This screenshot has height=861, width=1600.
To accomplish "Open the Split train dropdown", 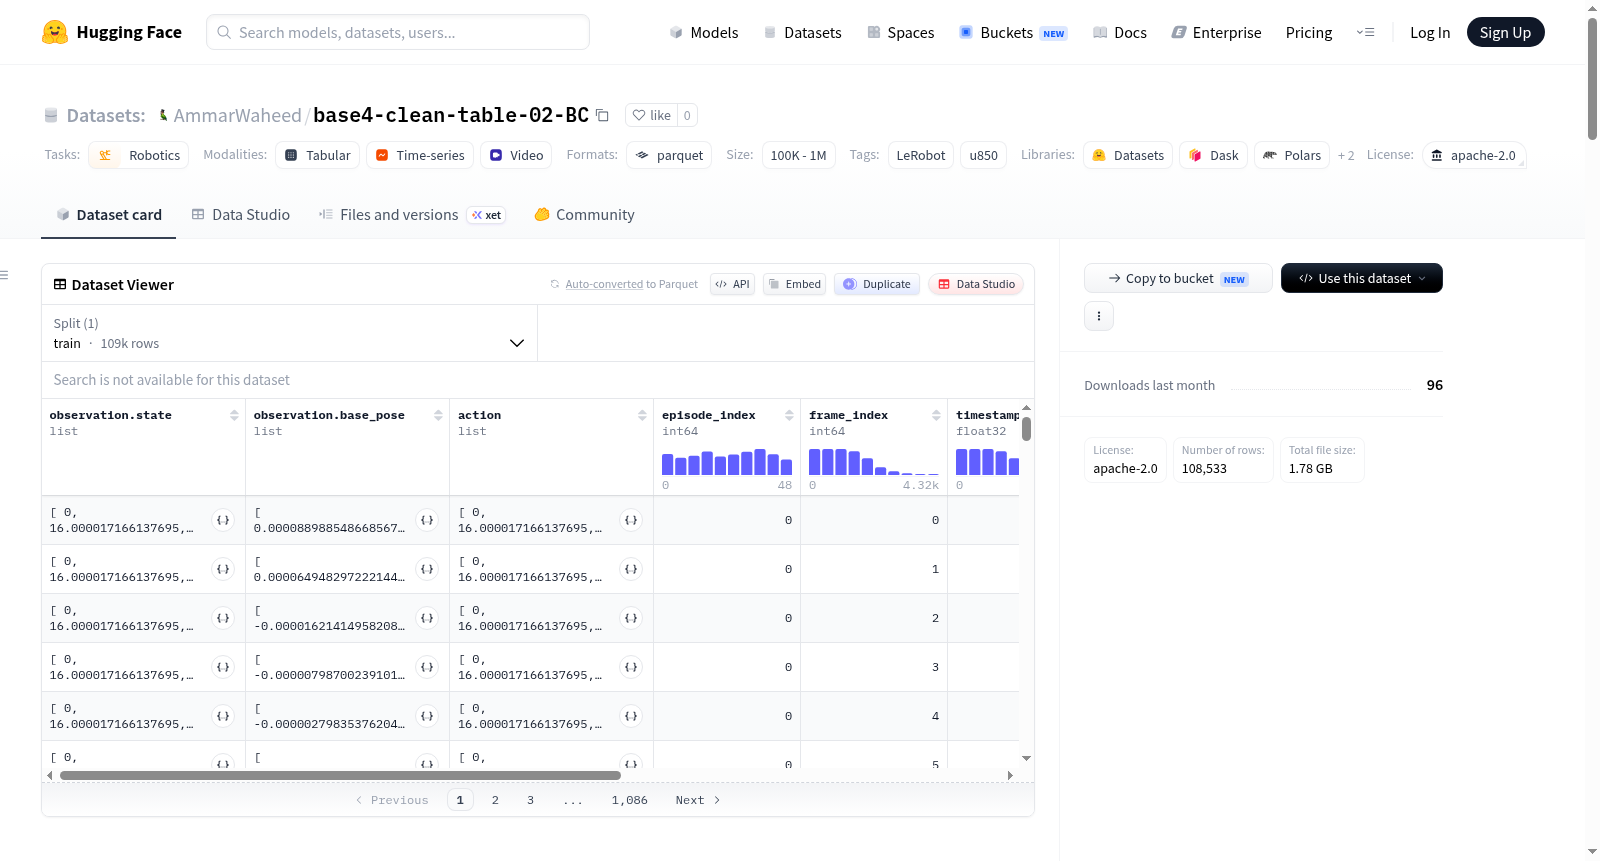I will tap(289, 333).
